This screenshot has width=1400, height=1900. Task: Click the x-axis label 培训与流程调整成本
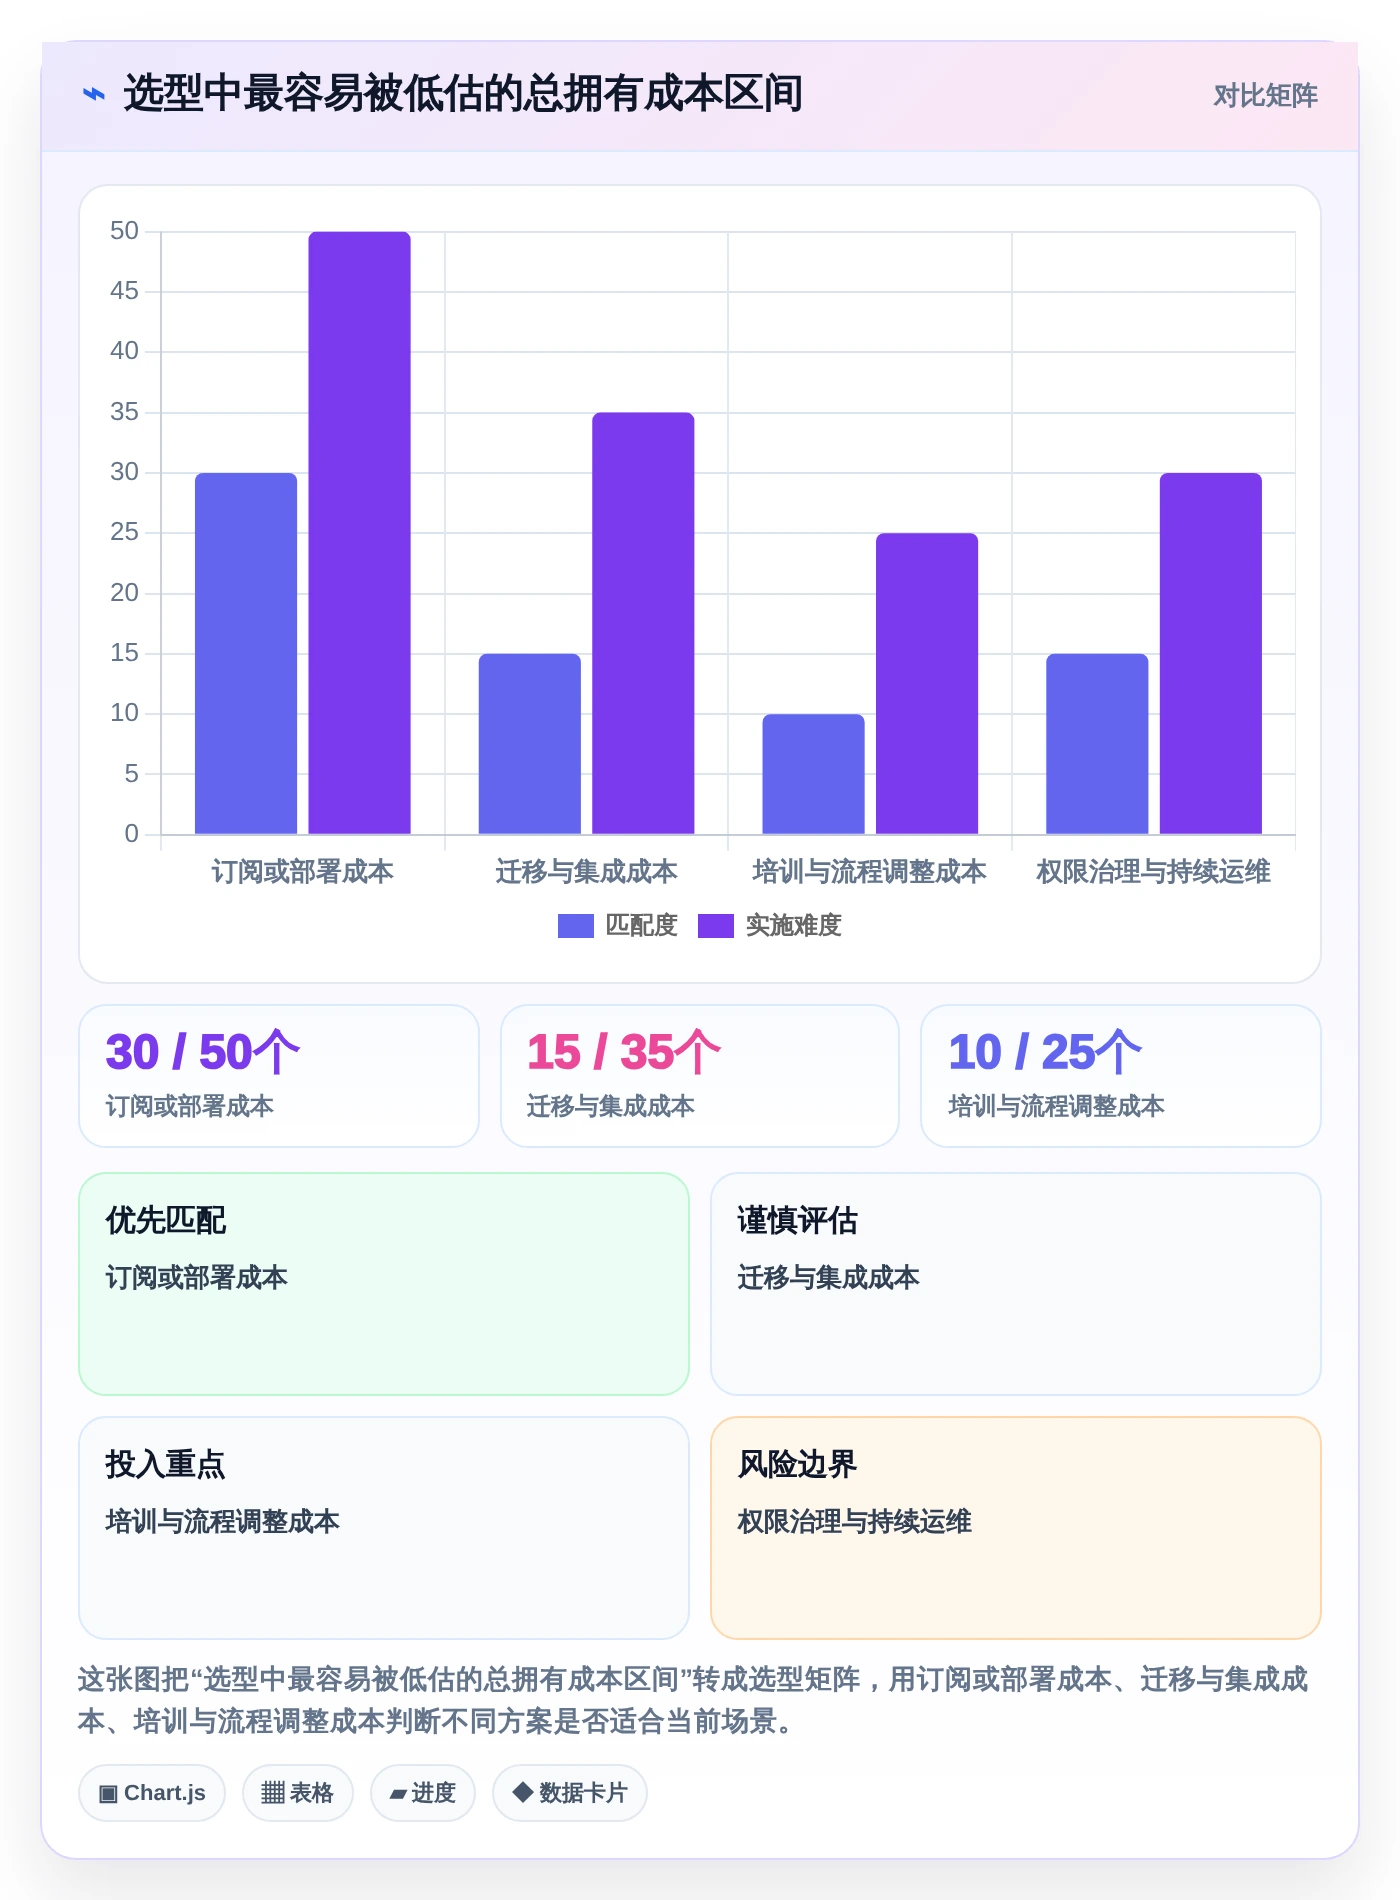[869, 872]
